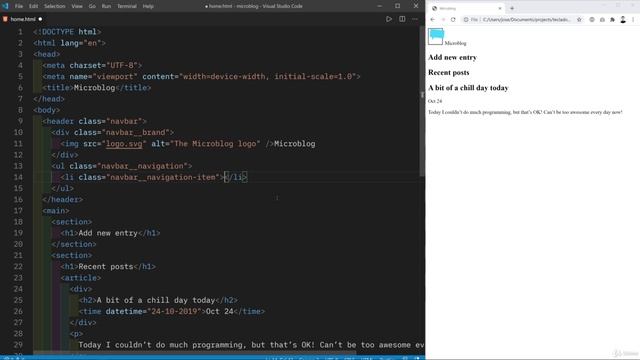640x360 pixels.
Task: Open the editor More Actions ellipsis
Action: click(x=415, y=19)
